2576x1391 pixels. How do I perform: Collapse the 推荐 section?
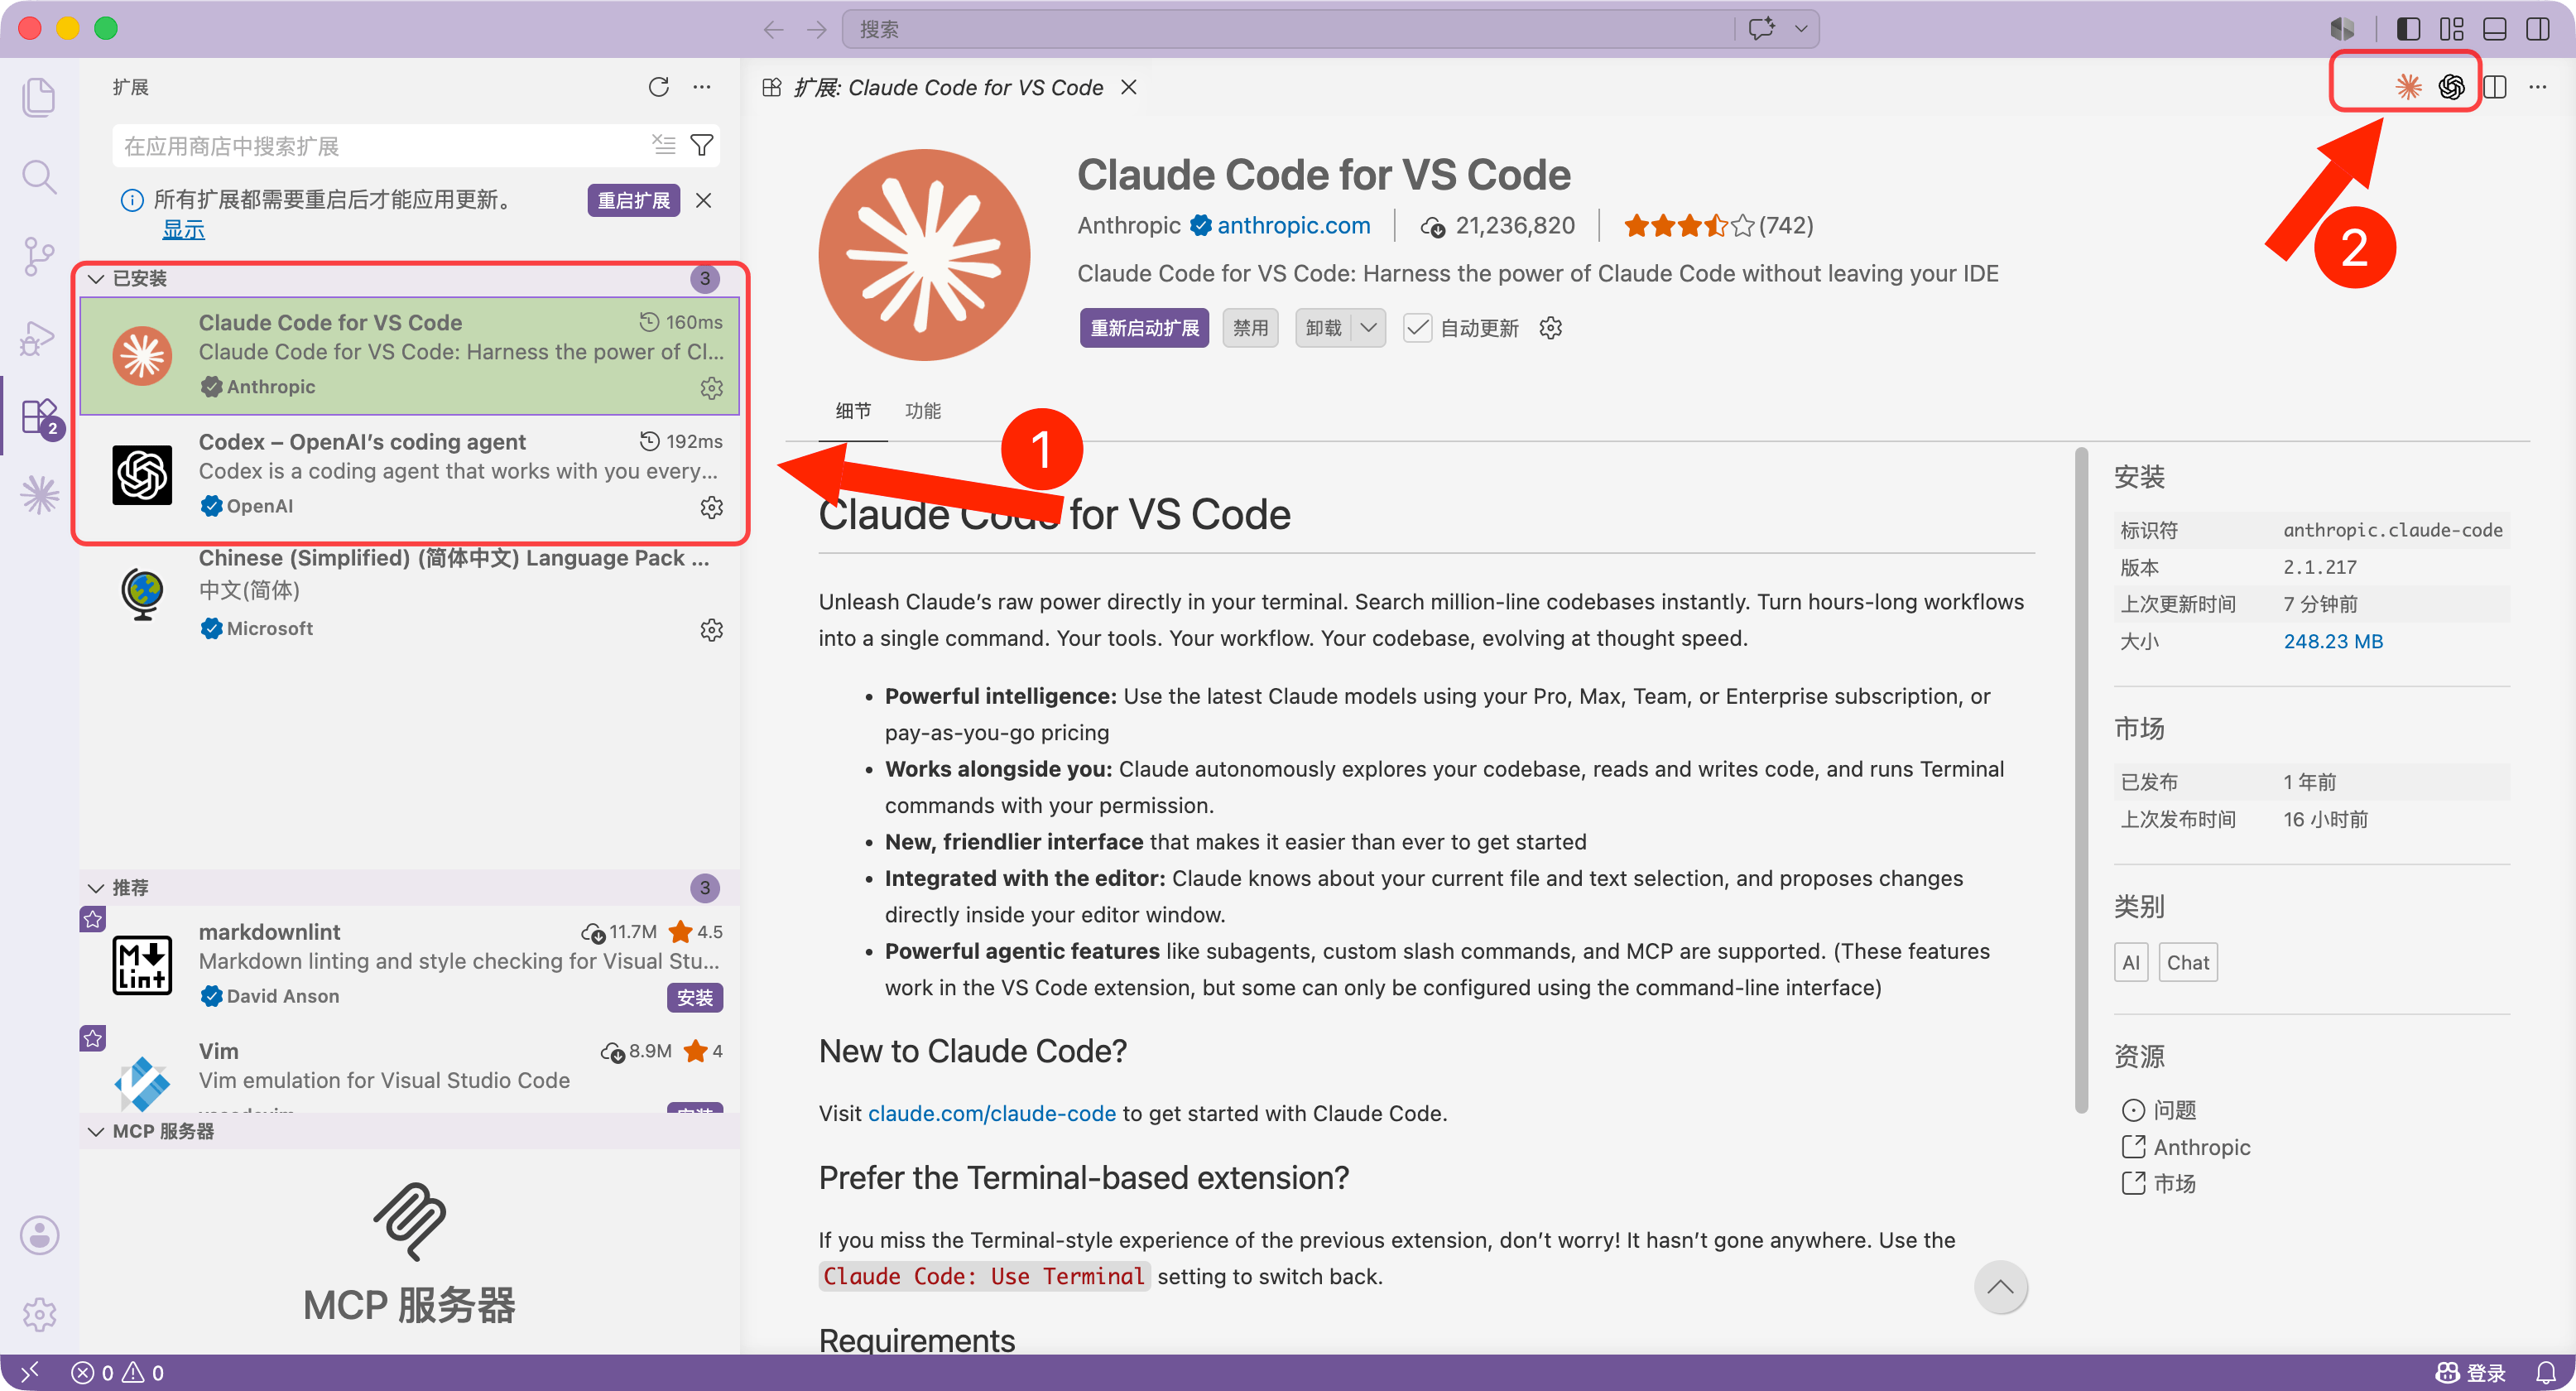click(96, 888)
